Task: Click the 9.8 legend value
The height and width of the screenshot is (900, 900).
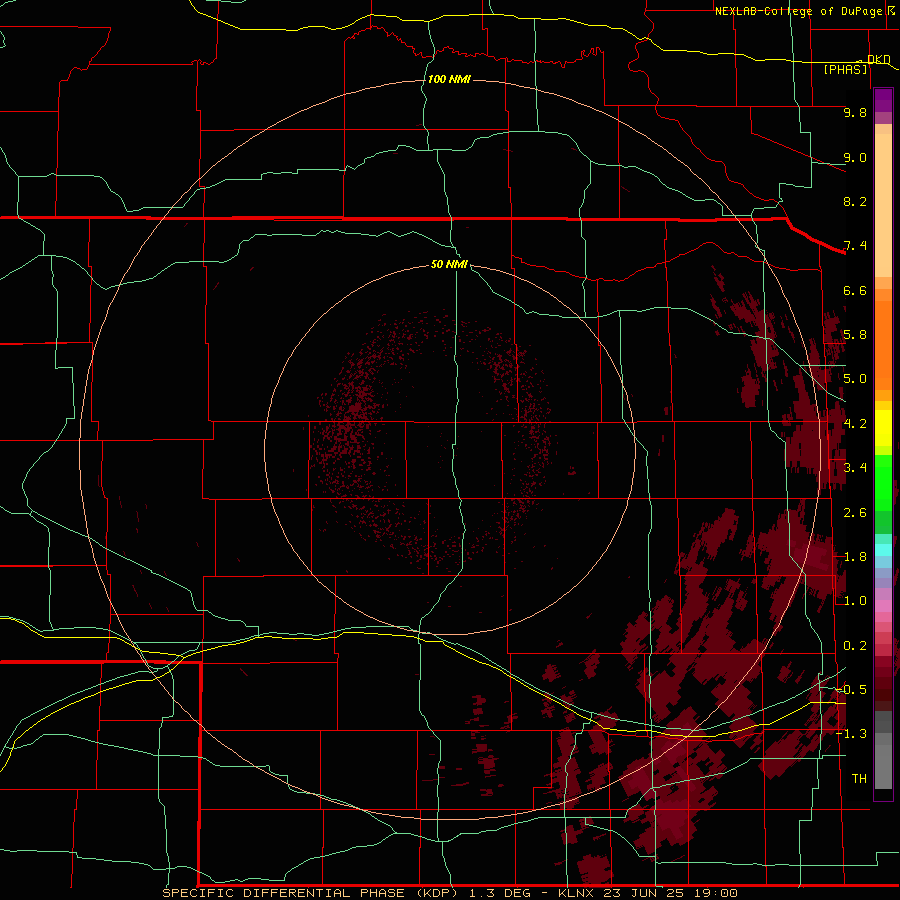Action: pyautogui.click(x=855, y=112)
